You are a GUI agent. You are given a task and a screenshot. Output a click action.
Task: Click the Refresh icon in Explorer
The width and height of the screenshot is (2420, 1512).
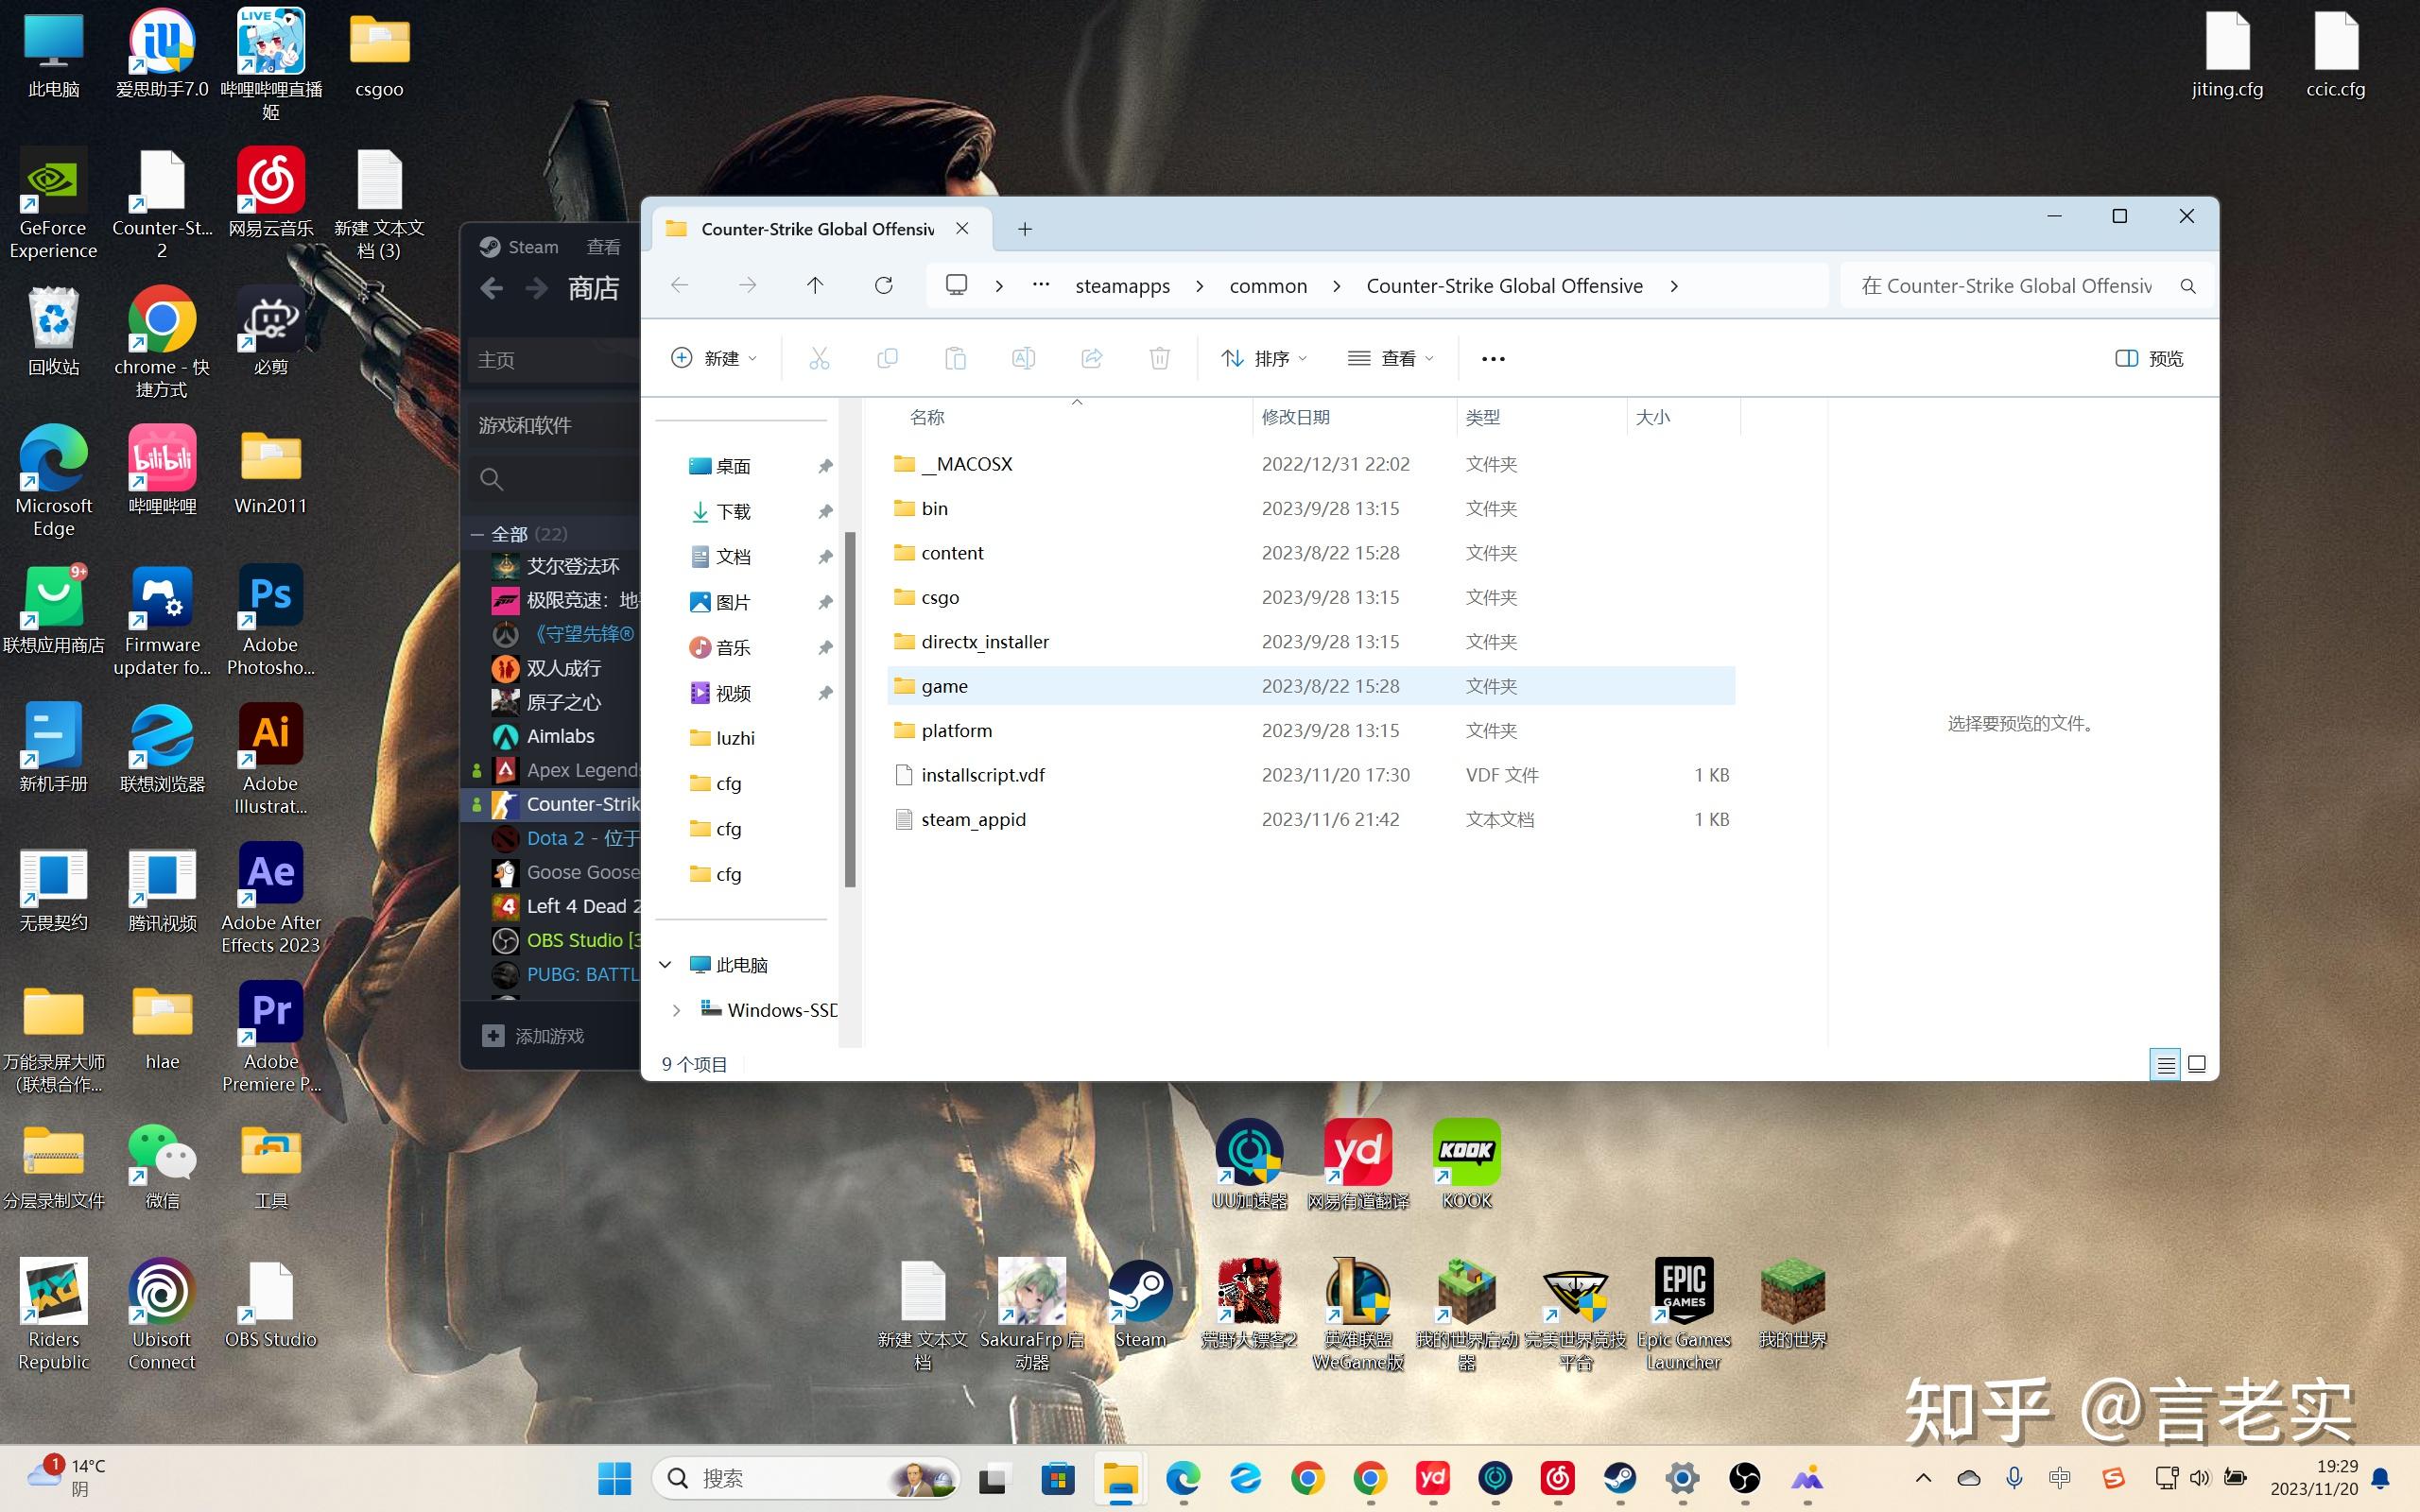(x=883, y=286)
